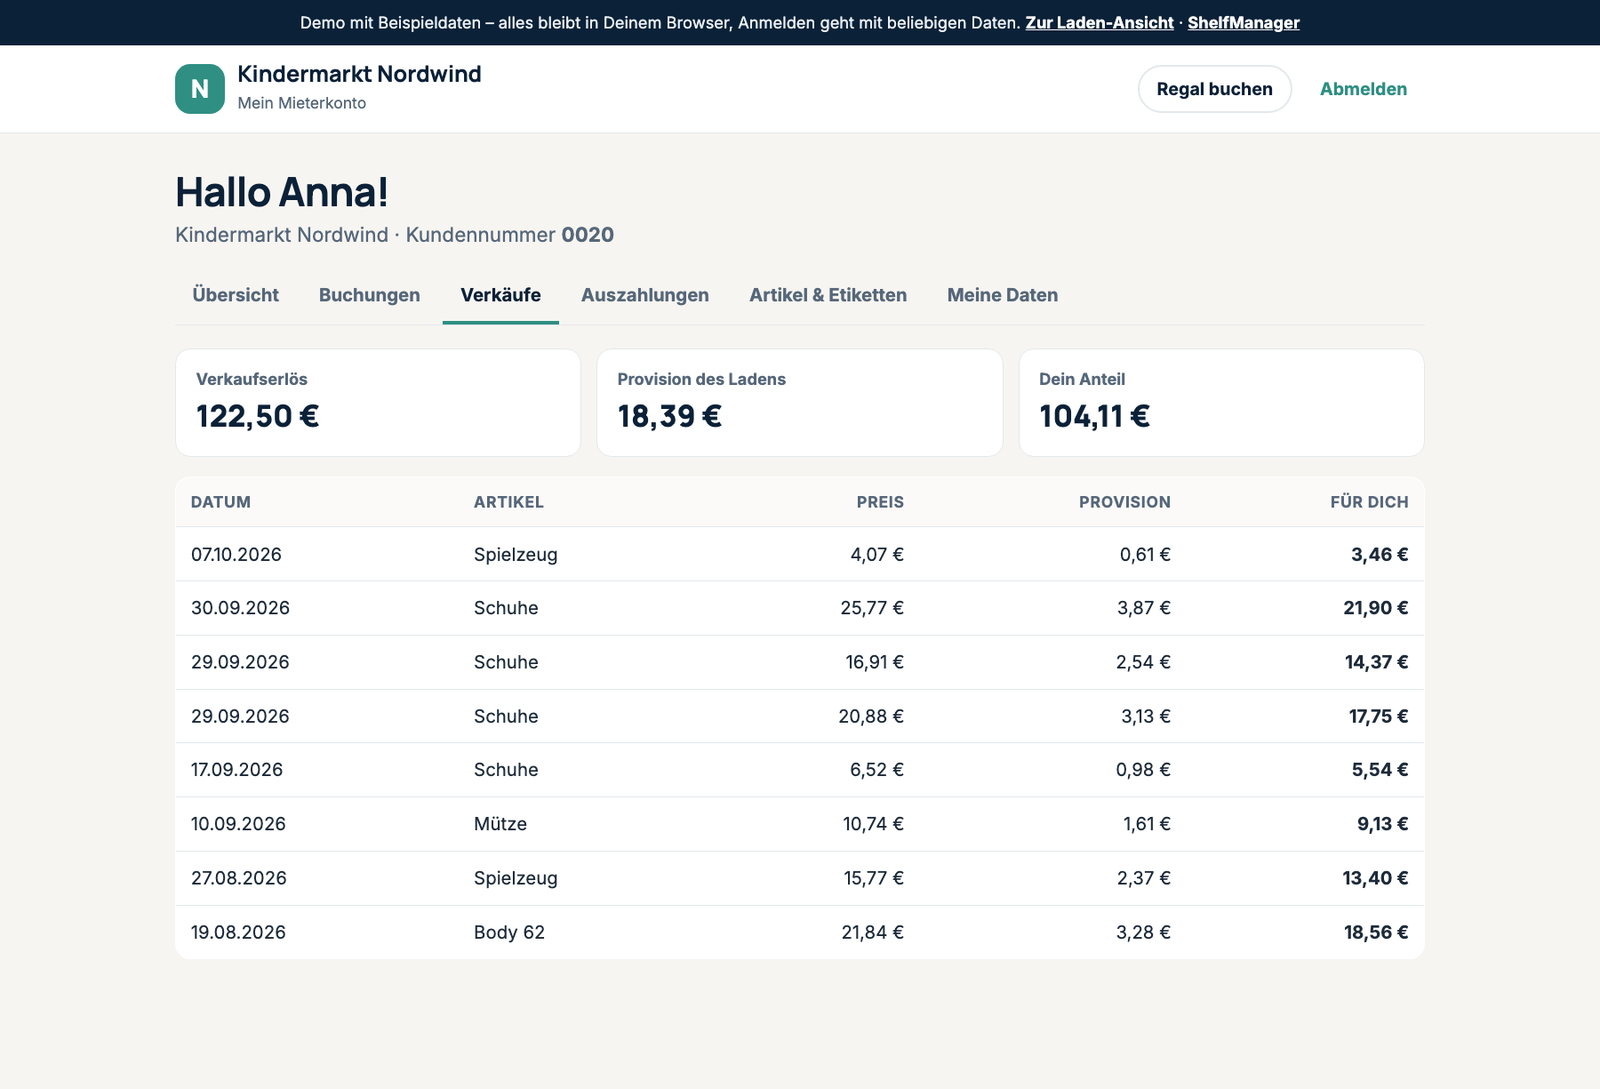
Task: Click the amount 18,56 €
Action: coord(1376,932)
